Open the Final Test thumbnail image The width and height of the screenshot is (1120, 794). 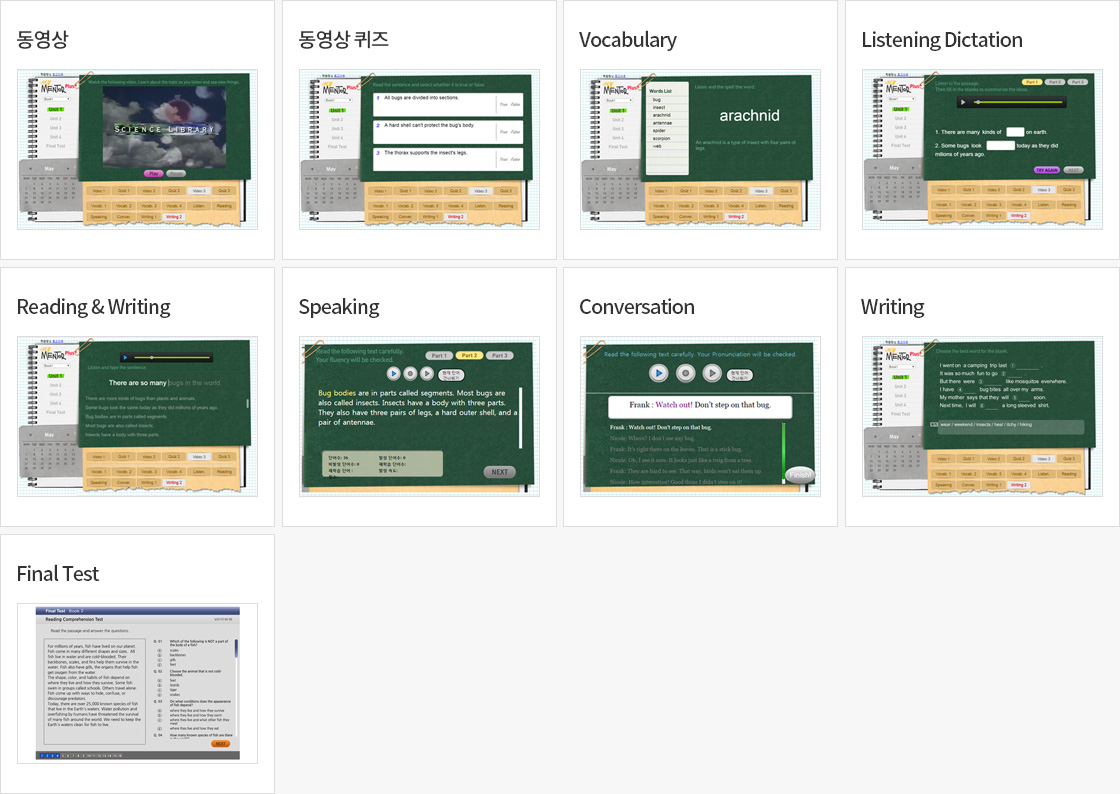pyautogui.click(x=138, y=683)
